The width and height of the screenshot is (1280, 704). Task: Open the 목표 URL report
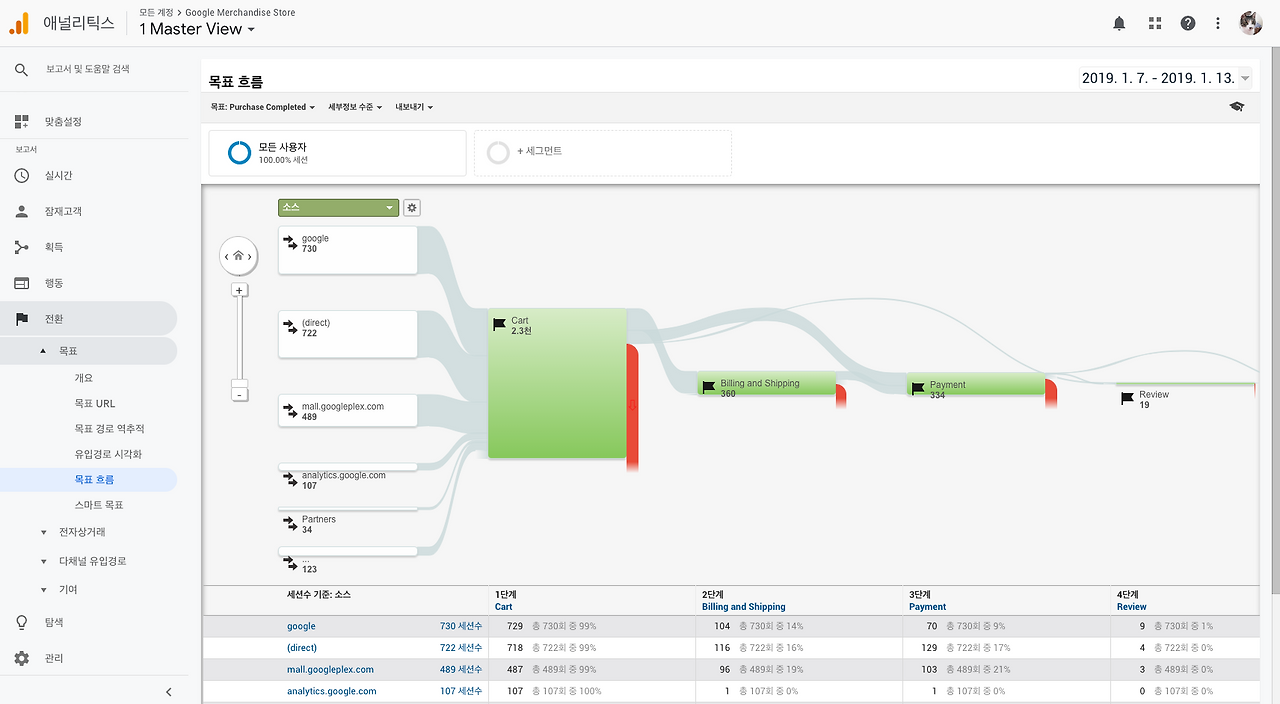[x=95, y=403]
